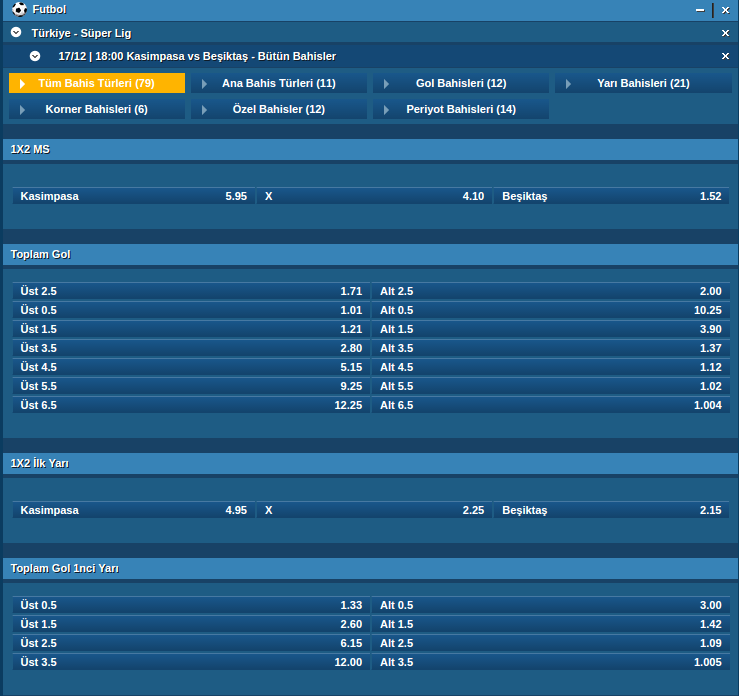739x696 pixels.
Task: Select Alt 4.5 at 1.12 odds
Action: [x=550, y=367]
